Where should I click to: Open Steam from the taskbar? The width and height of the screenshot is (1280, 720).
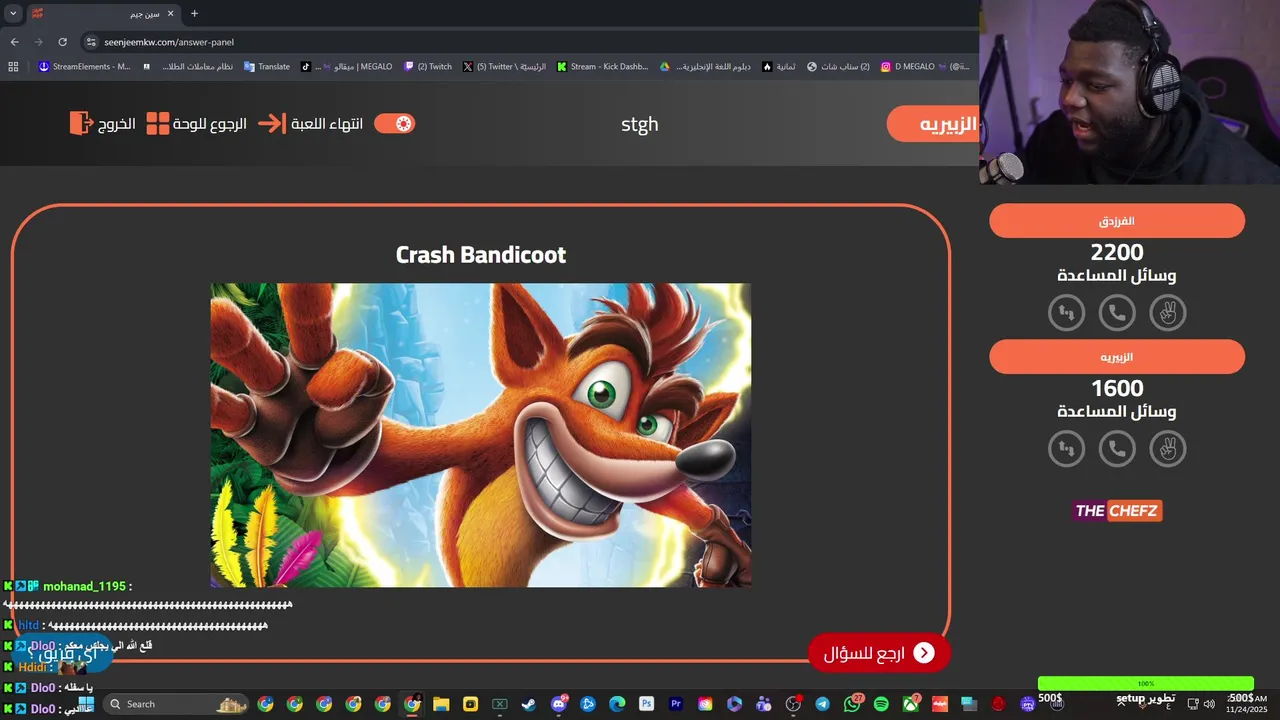(529, 704)
